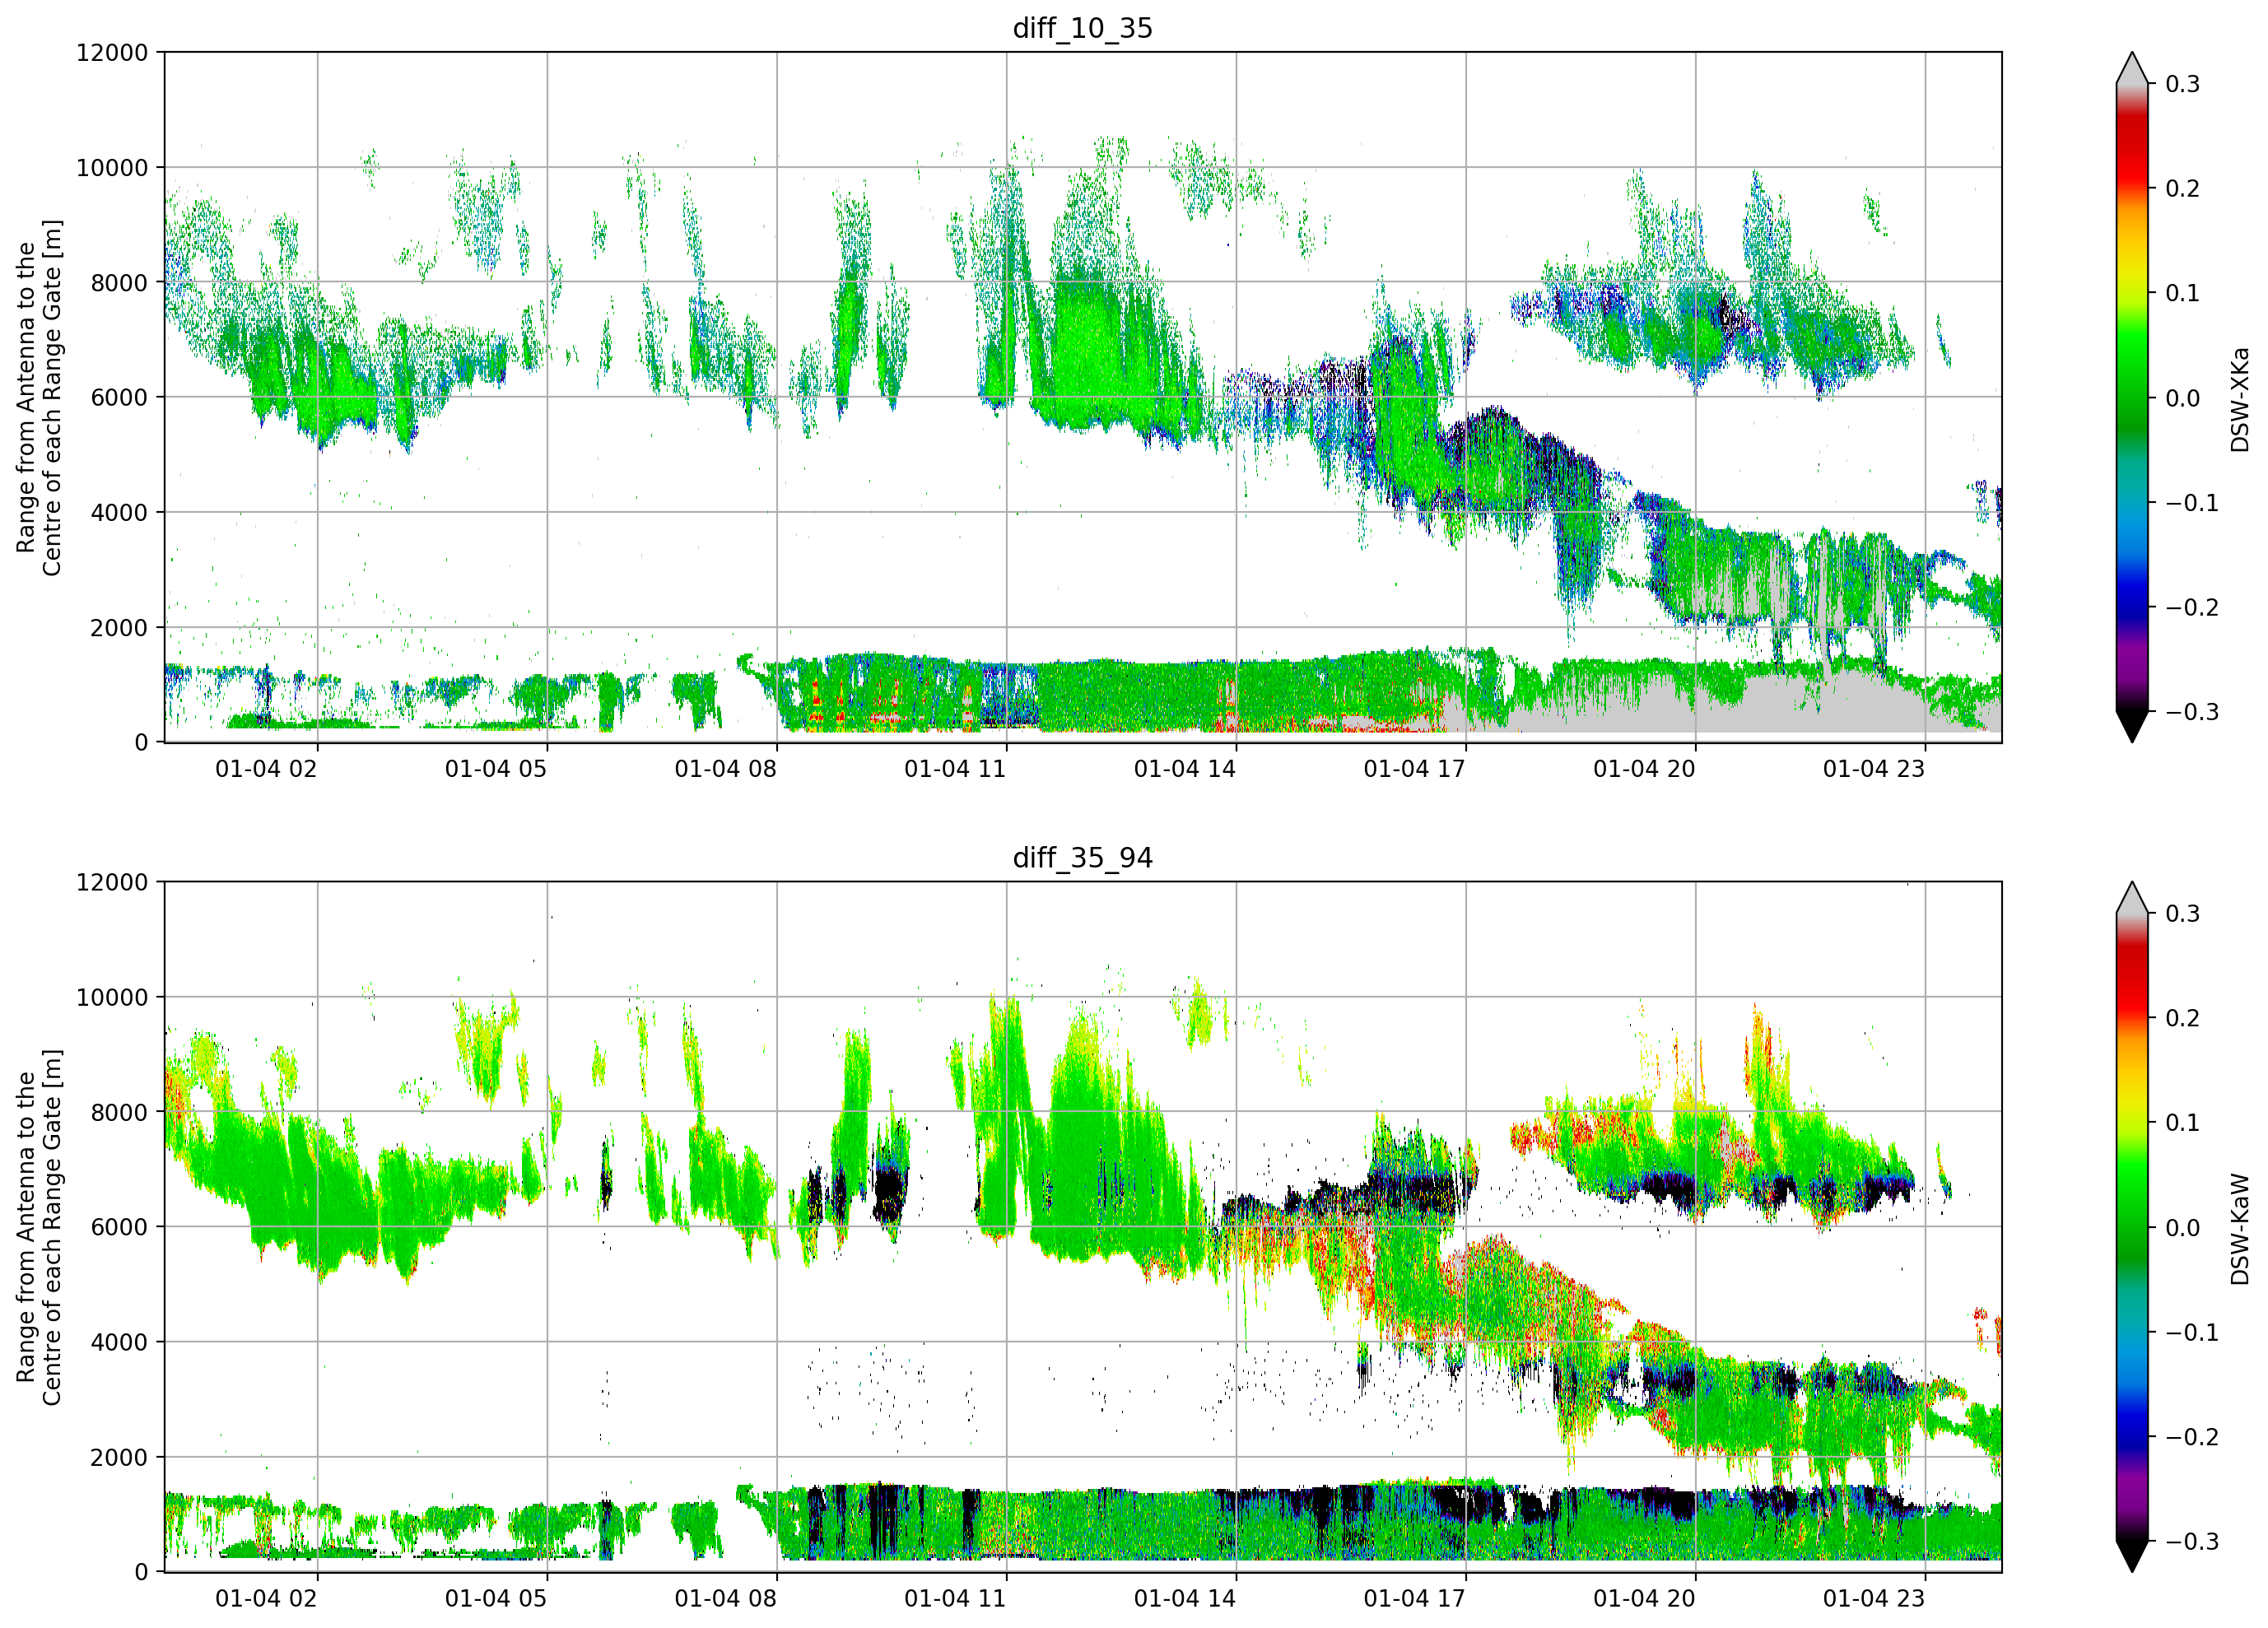This screenshot has width=2268, height=1628.
Task: Click x-tick '01-04 02' under diff_35_94 plot
Action: pos(266,1598)
